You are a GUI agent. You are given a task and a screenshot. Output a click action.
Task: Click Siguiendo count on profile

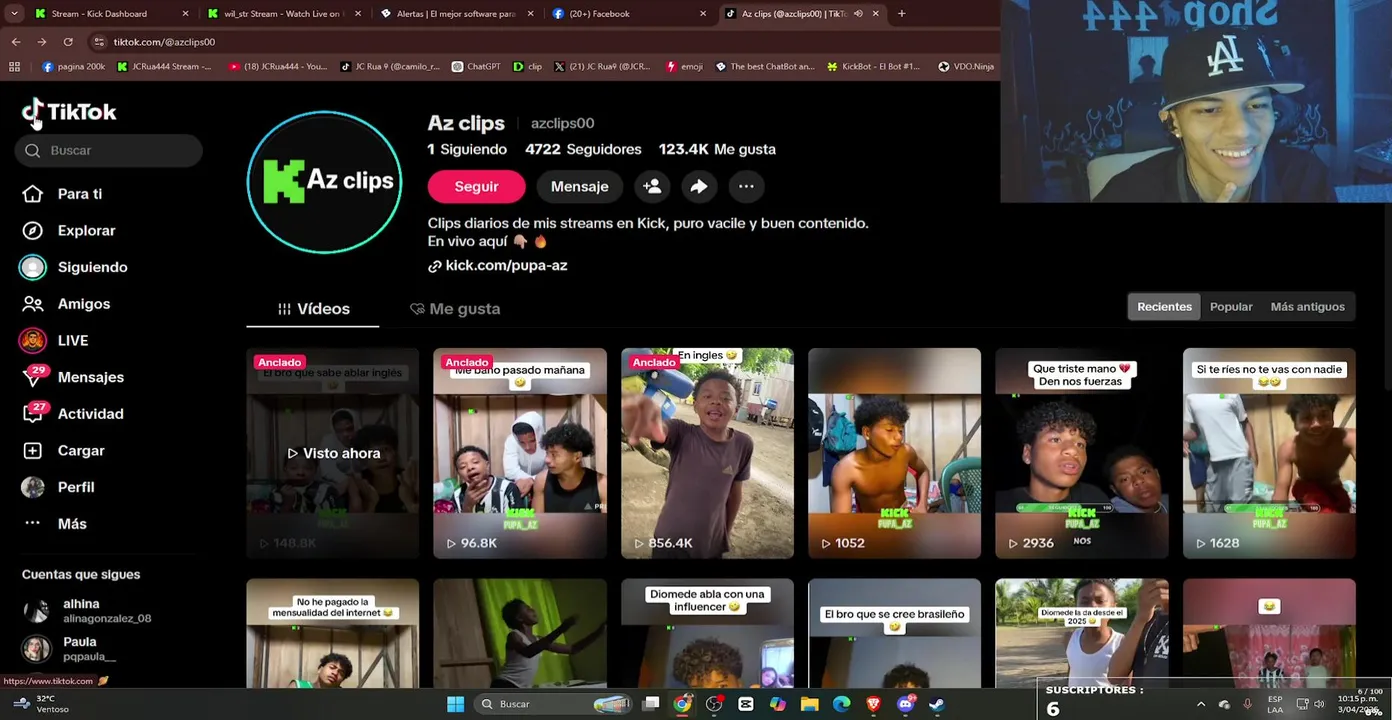tap(467, 149)
